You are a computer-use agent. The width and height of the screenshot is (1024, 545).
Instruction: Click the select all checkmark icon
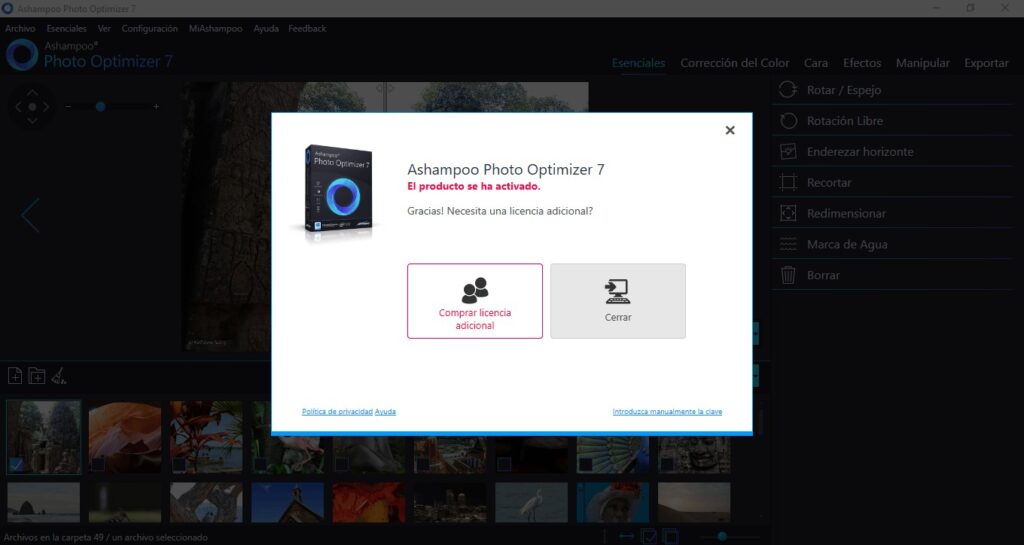tap(648, 537)
